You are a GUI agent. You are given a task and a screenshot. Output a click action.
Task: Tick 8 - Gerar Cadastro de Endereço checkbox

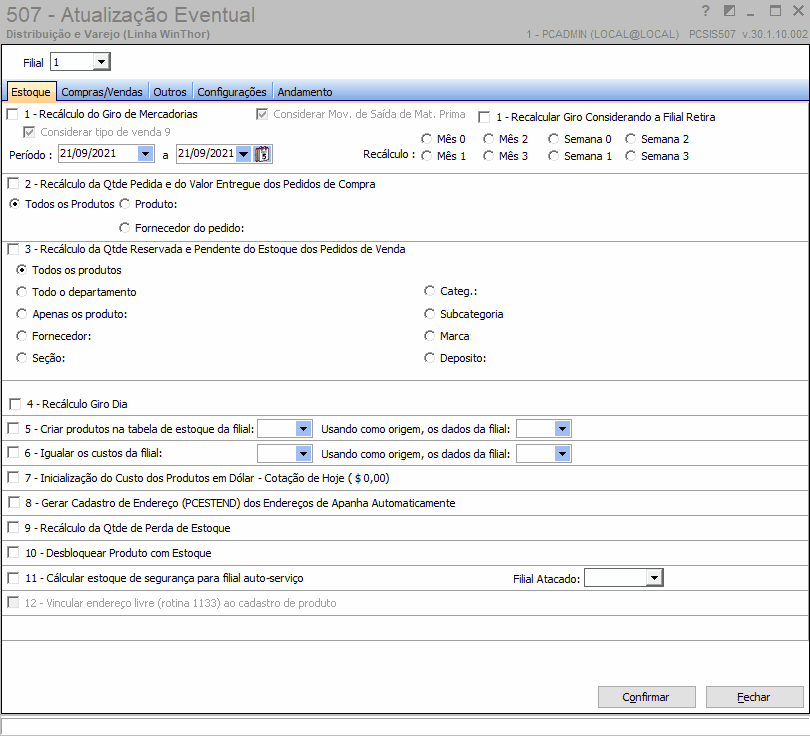click(x=14, y=503)
